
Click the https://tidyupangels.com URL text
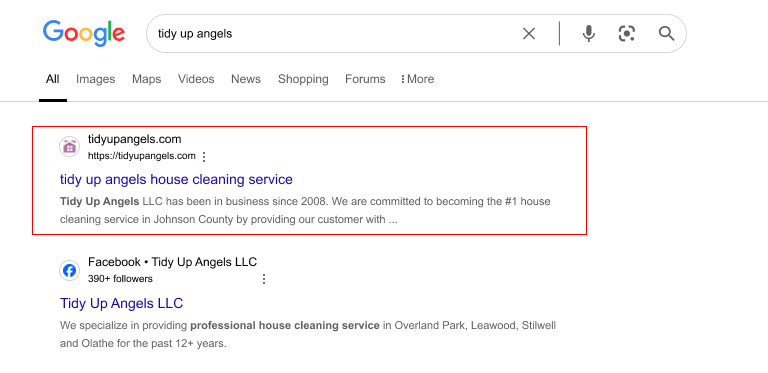pos(142,156)
